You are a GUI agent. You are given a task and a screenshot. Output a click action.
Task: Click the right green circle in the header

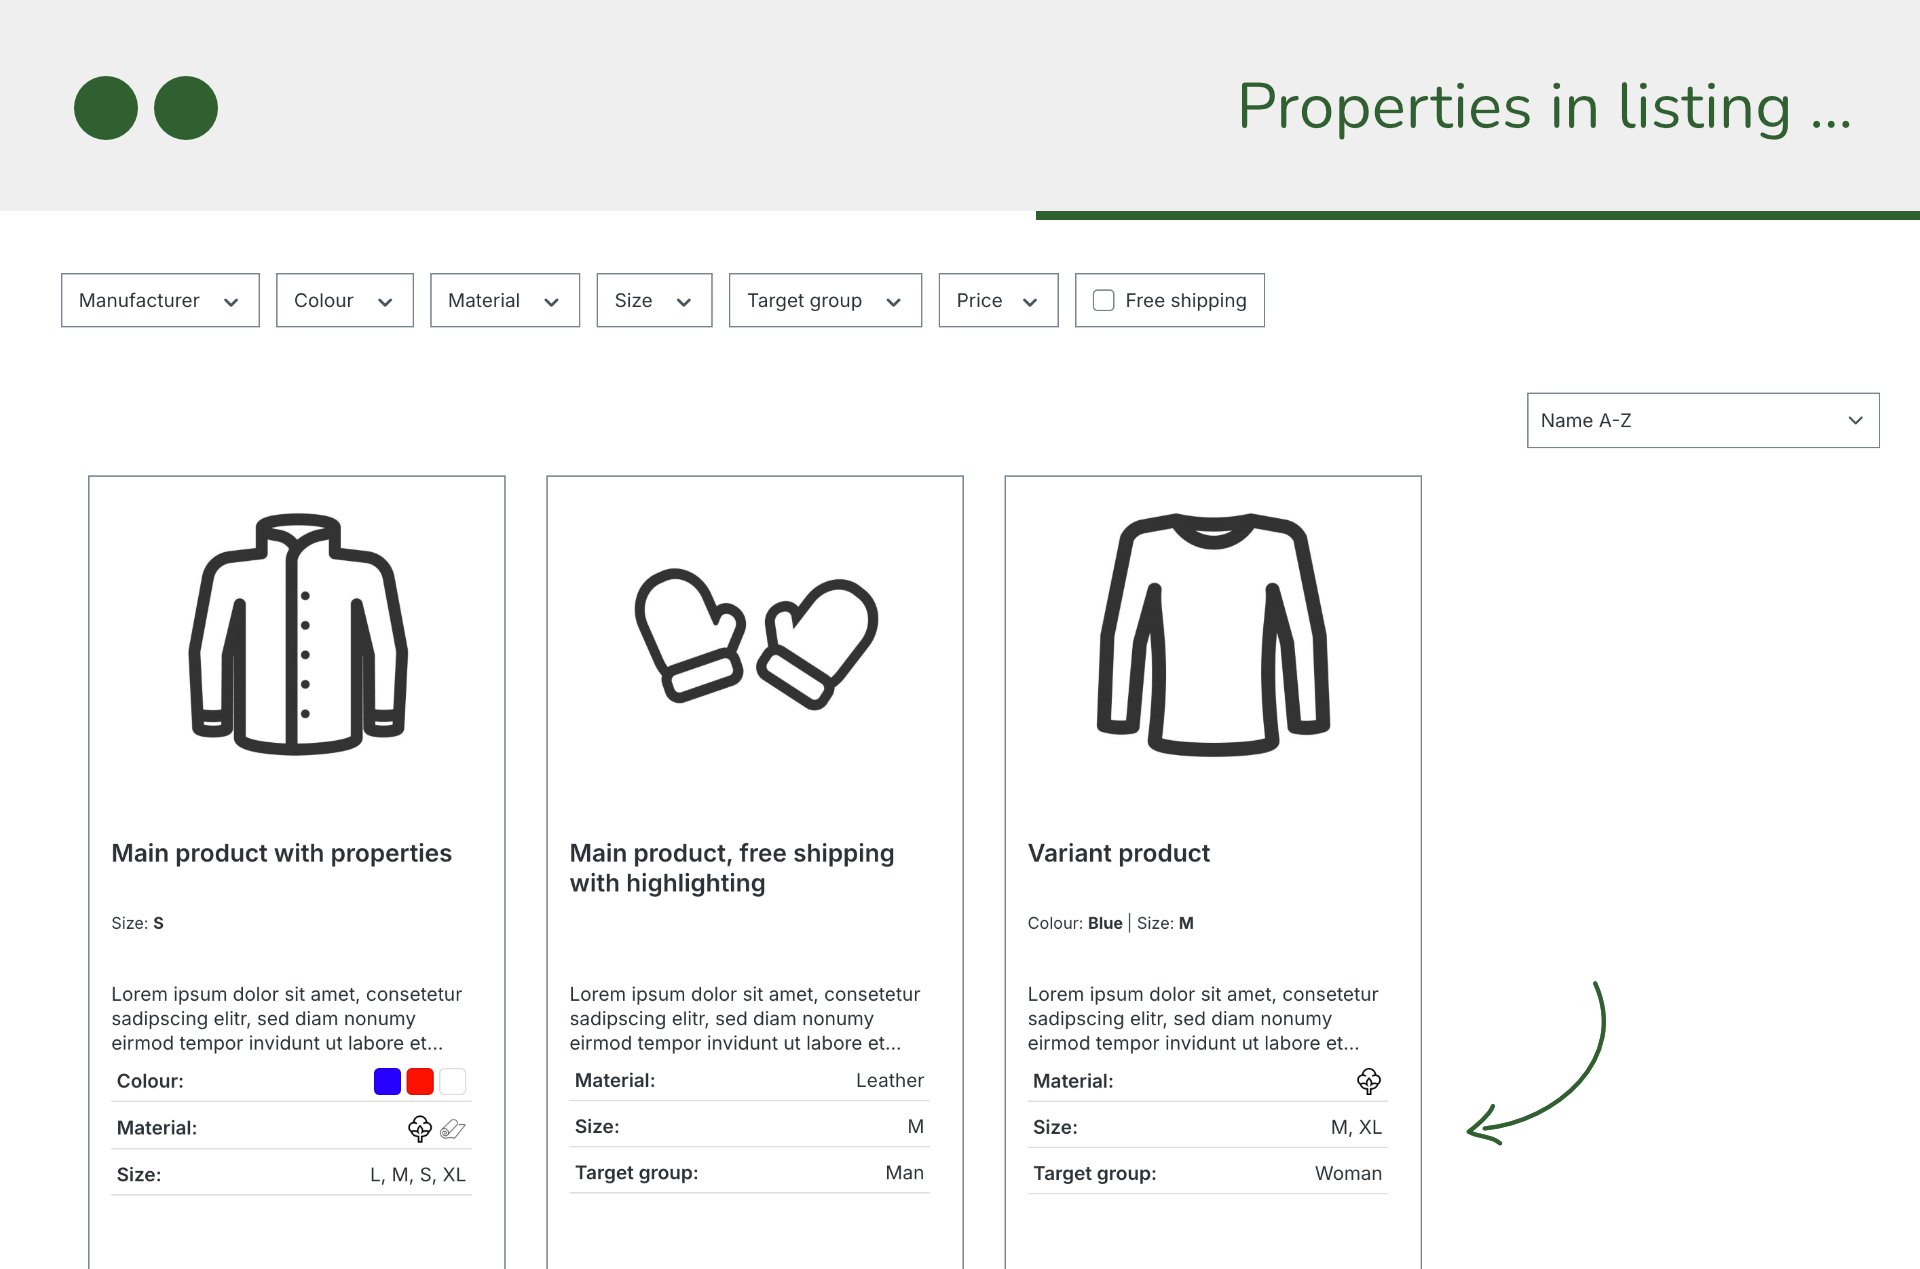point(187,107)
